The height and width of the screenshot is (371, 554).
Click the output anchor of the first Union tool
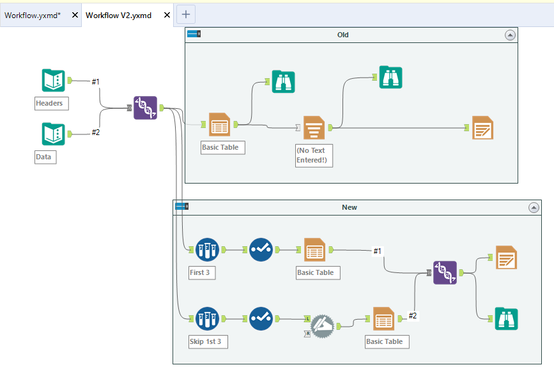click(161, 108)
